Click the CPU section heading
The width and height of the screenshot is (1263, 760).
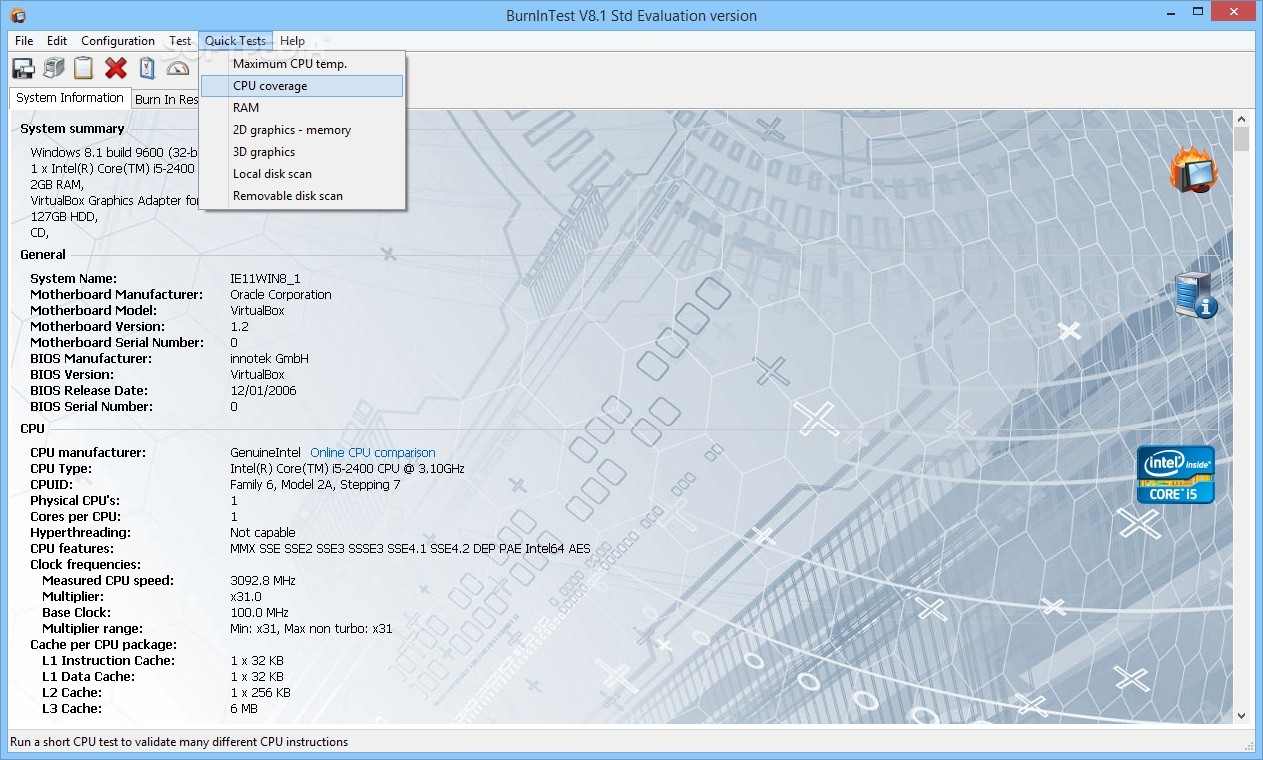pyautogui.click(x=33, y=429)
